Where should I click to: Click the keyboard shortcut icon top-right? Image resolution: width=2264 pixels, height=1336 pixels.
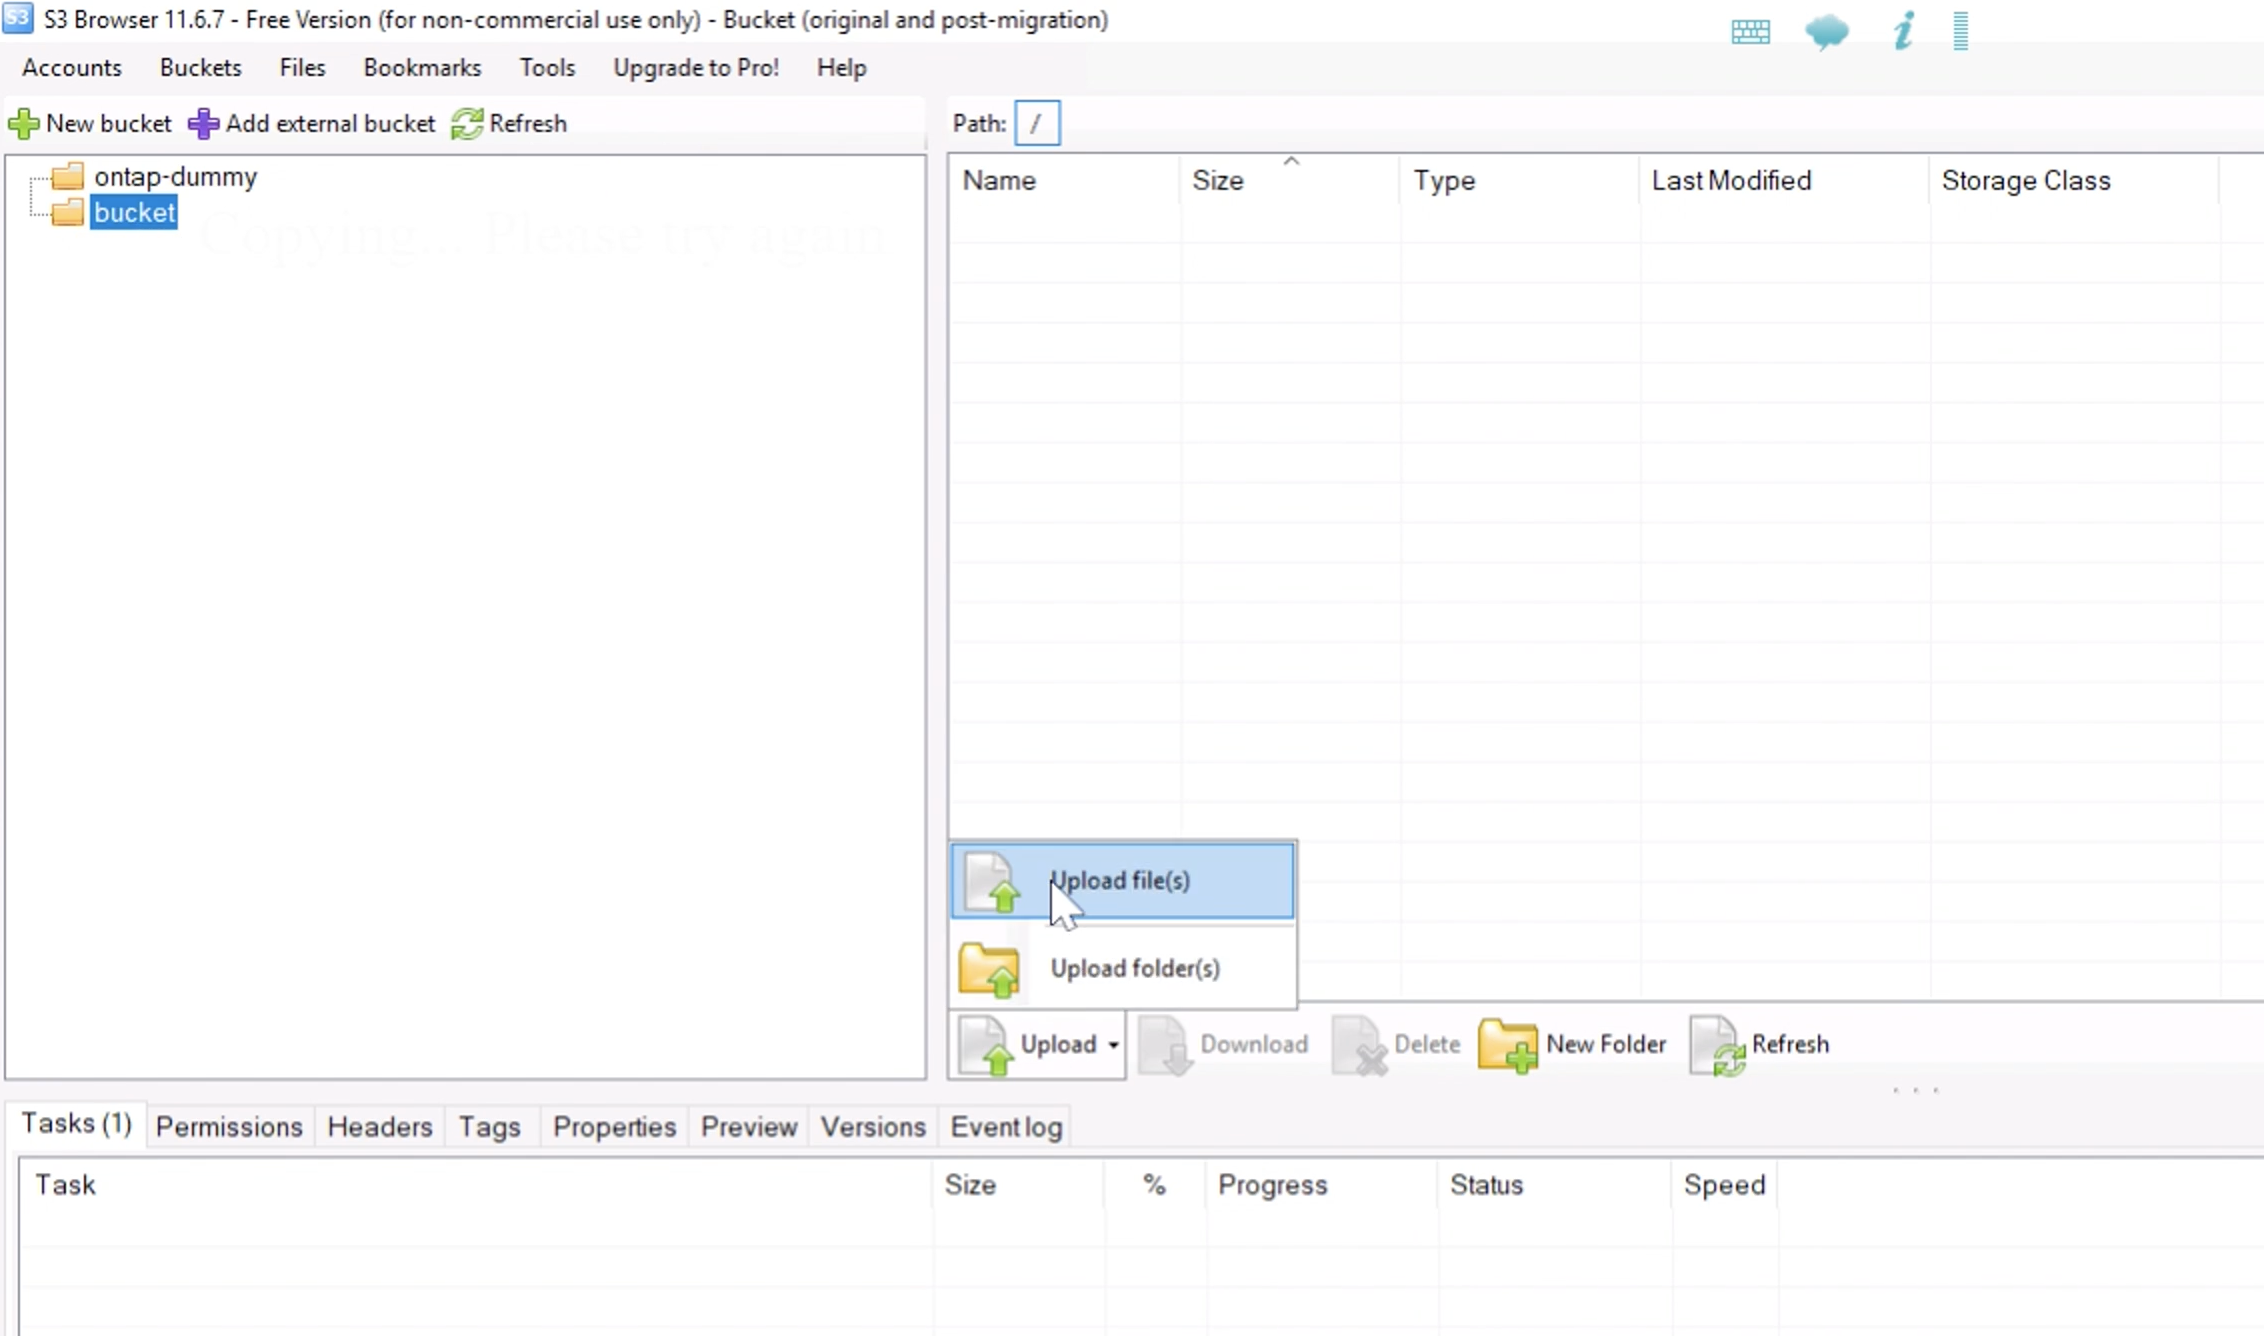tap(1749, 29)
